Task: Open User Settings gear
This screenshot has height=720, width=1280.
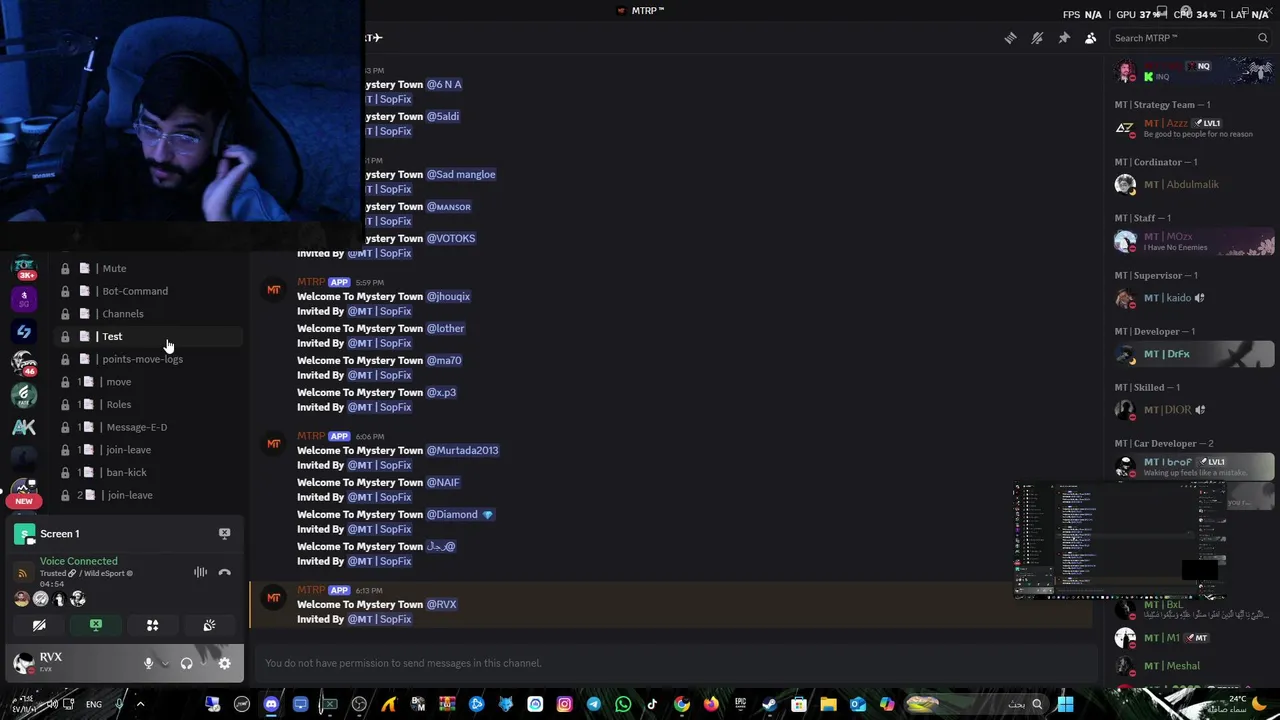Action: [224, 663]
